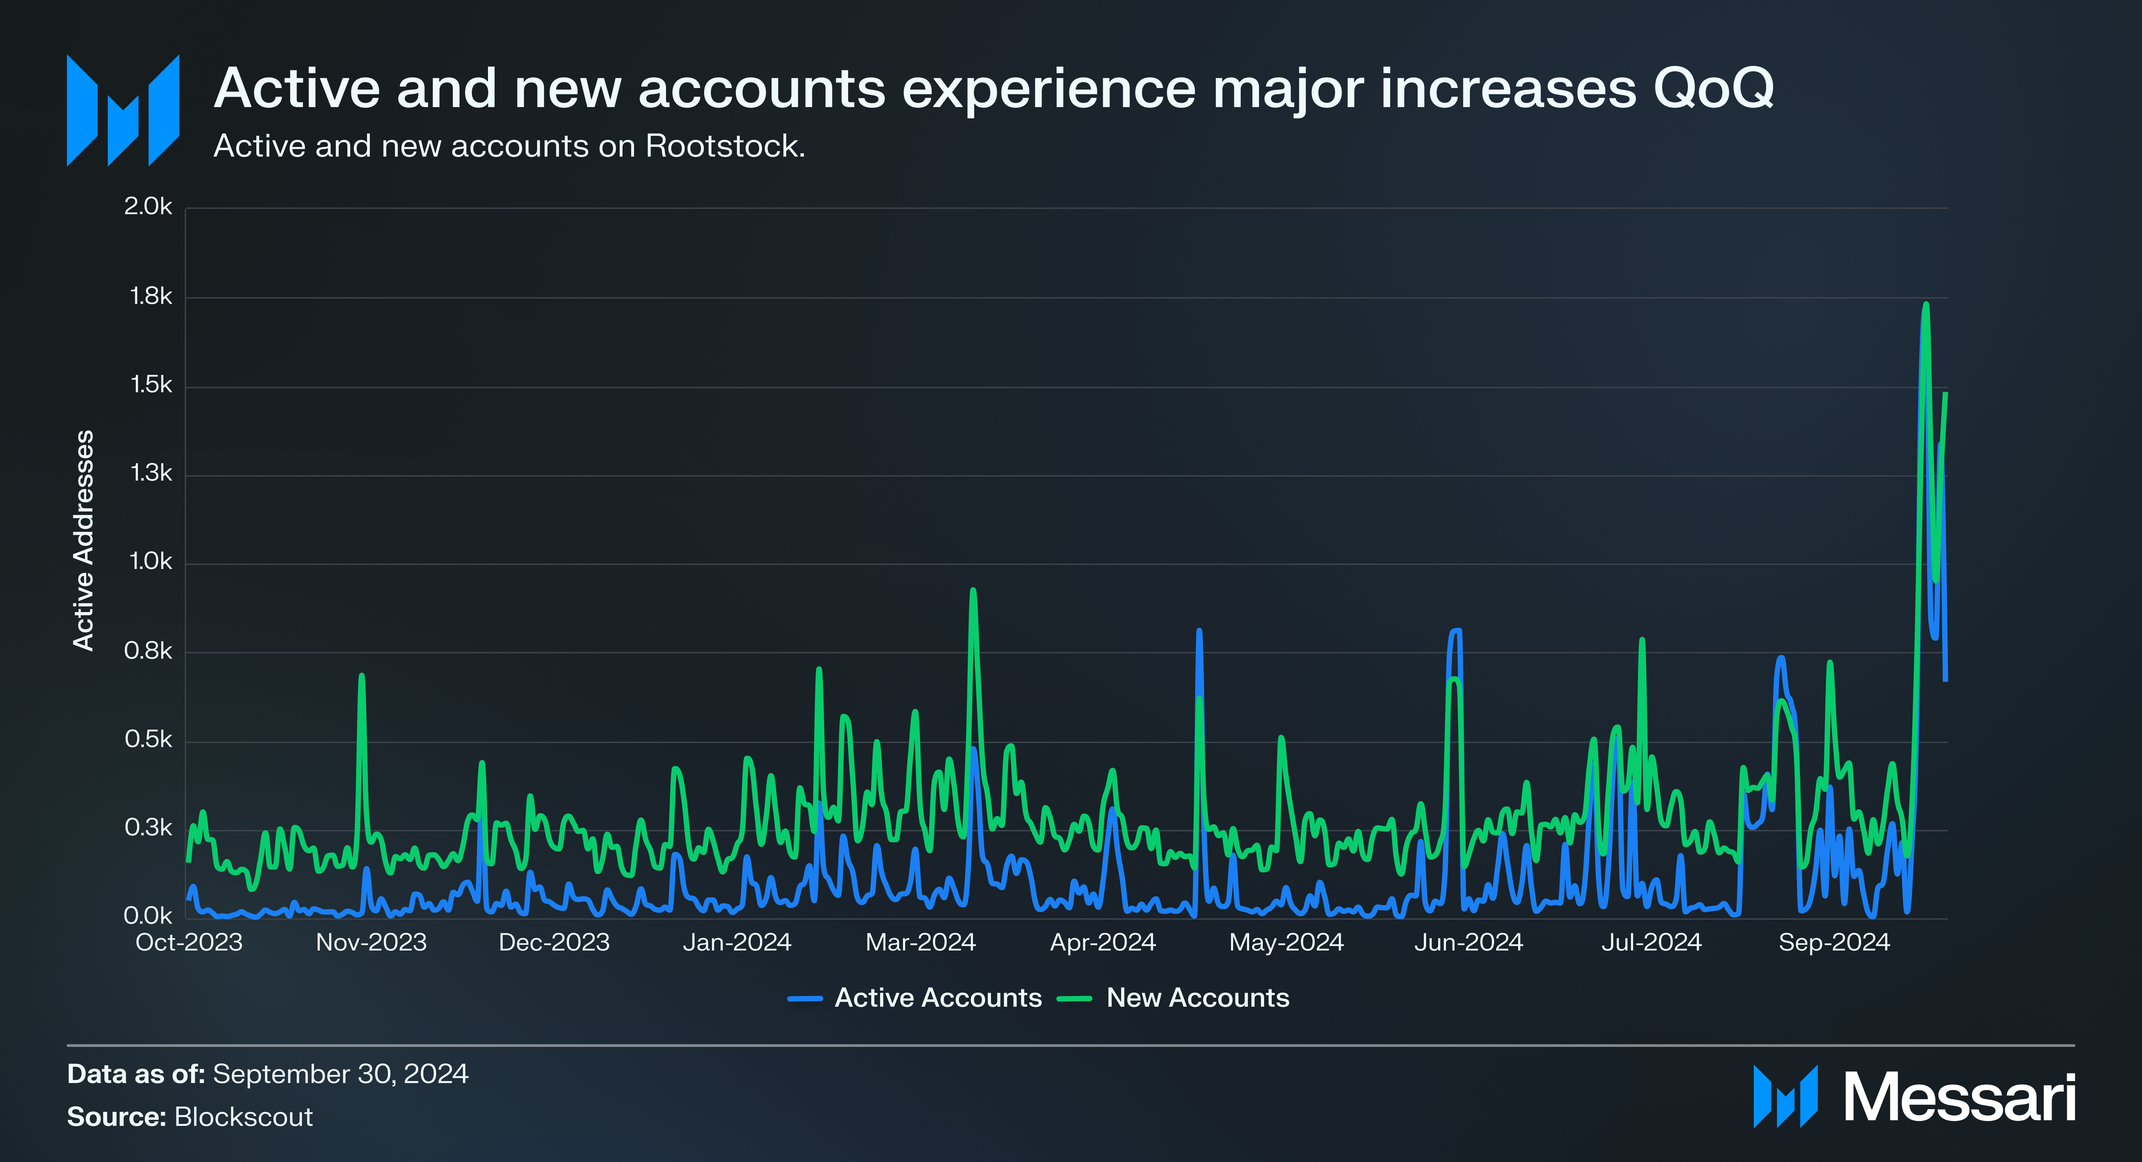Click the 1.8k y-axis tick label
Viewport: 2142px width, 1162px height.
point(150,296)
